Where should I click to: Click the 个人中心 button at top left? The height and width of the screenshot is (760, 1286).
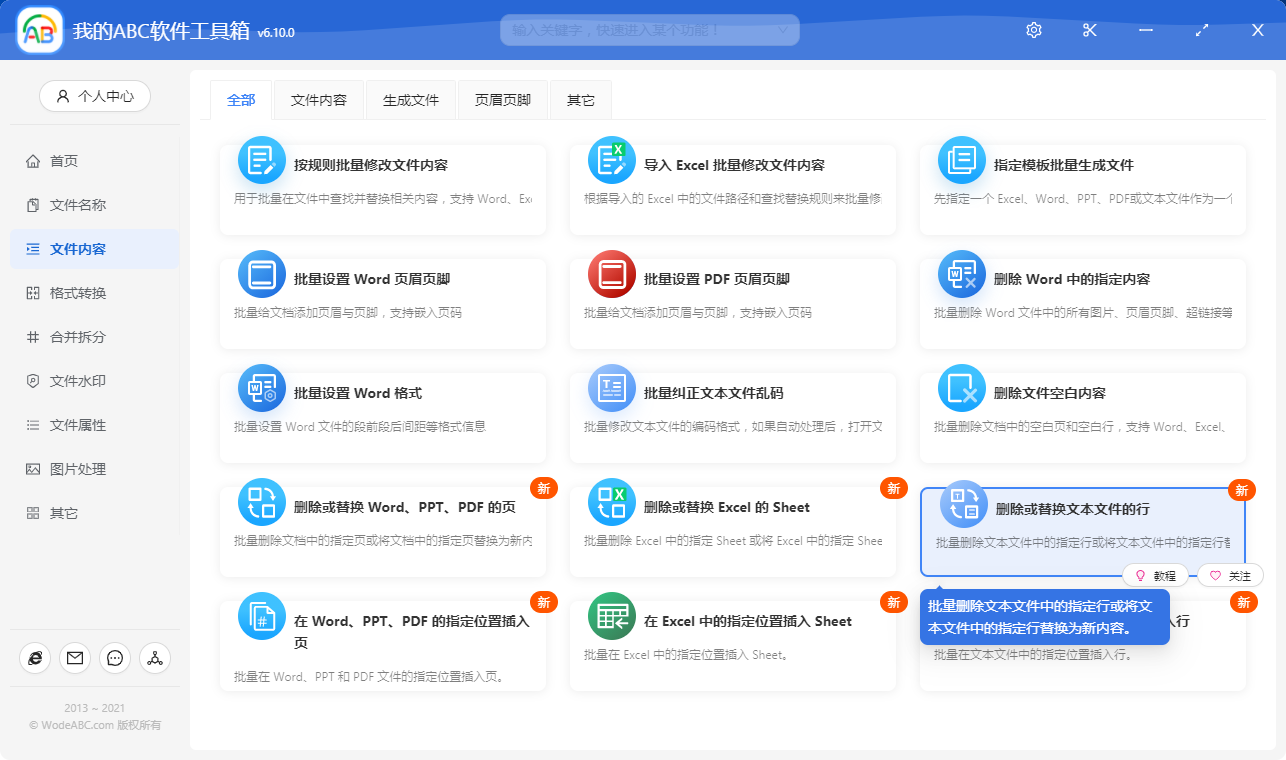pyautogui.click(x=94, y=96)
